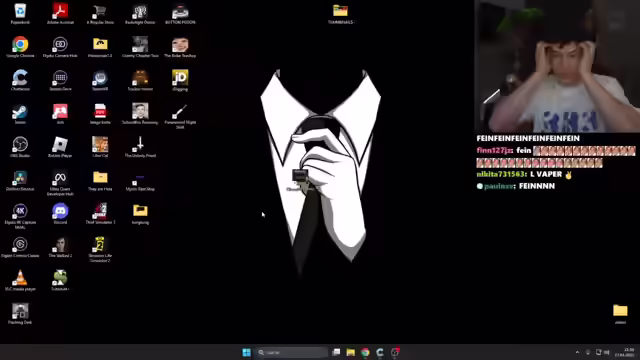Switch to Google Chrome on the taskbar

click(365, 352)
